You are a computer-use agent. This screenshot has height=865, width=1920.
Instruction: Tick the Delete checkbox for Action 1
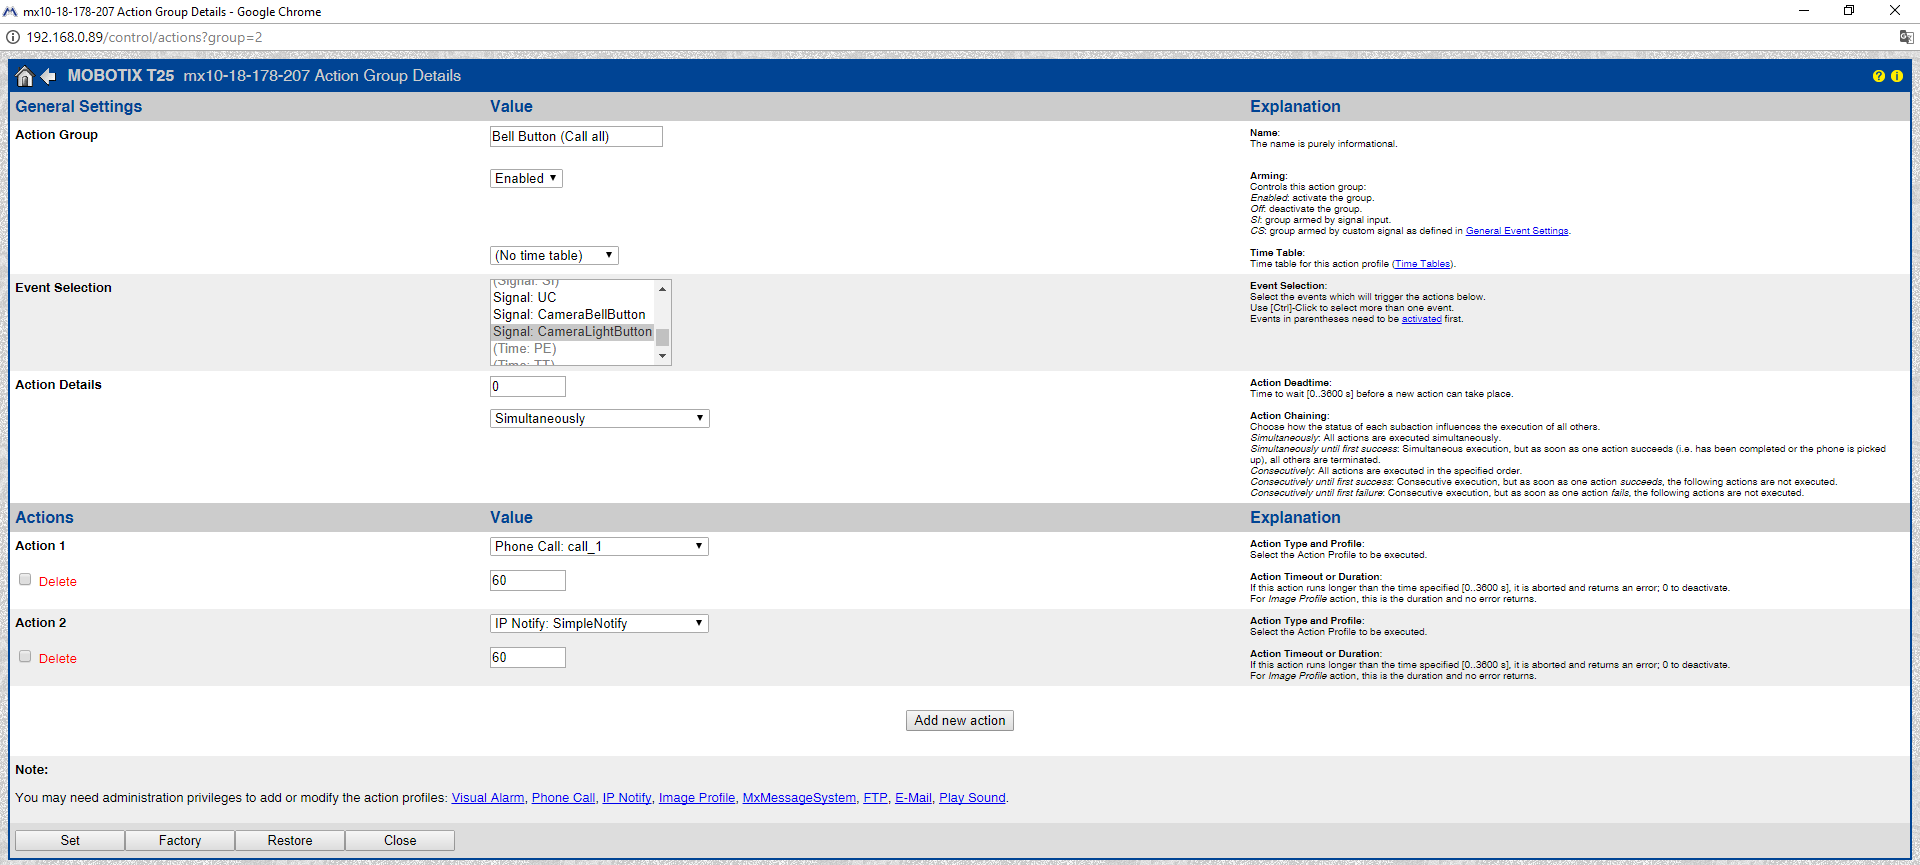pos(25,580)
